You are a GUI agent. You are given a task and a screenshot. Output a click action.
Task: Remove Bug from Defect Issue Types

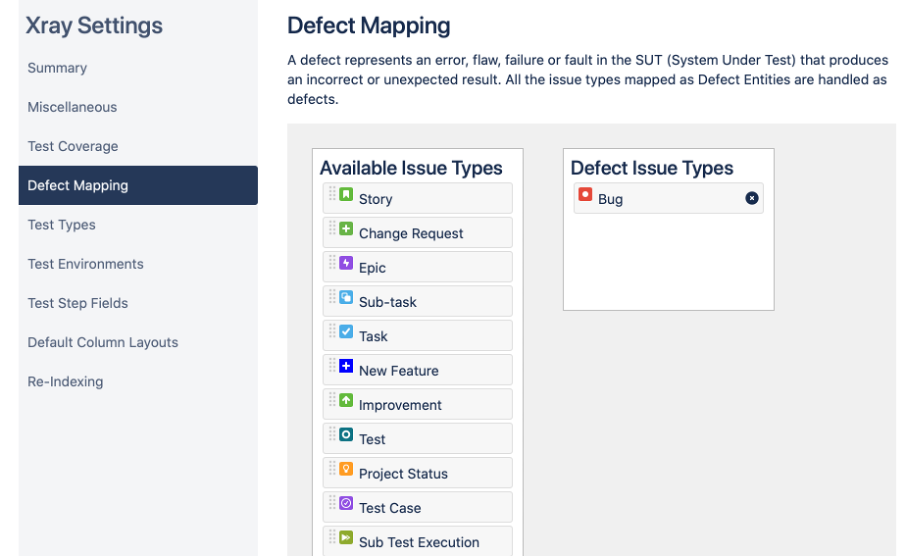(x=752, y=198)
